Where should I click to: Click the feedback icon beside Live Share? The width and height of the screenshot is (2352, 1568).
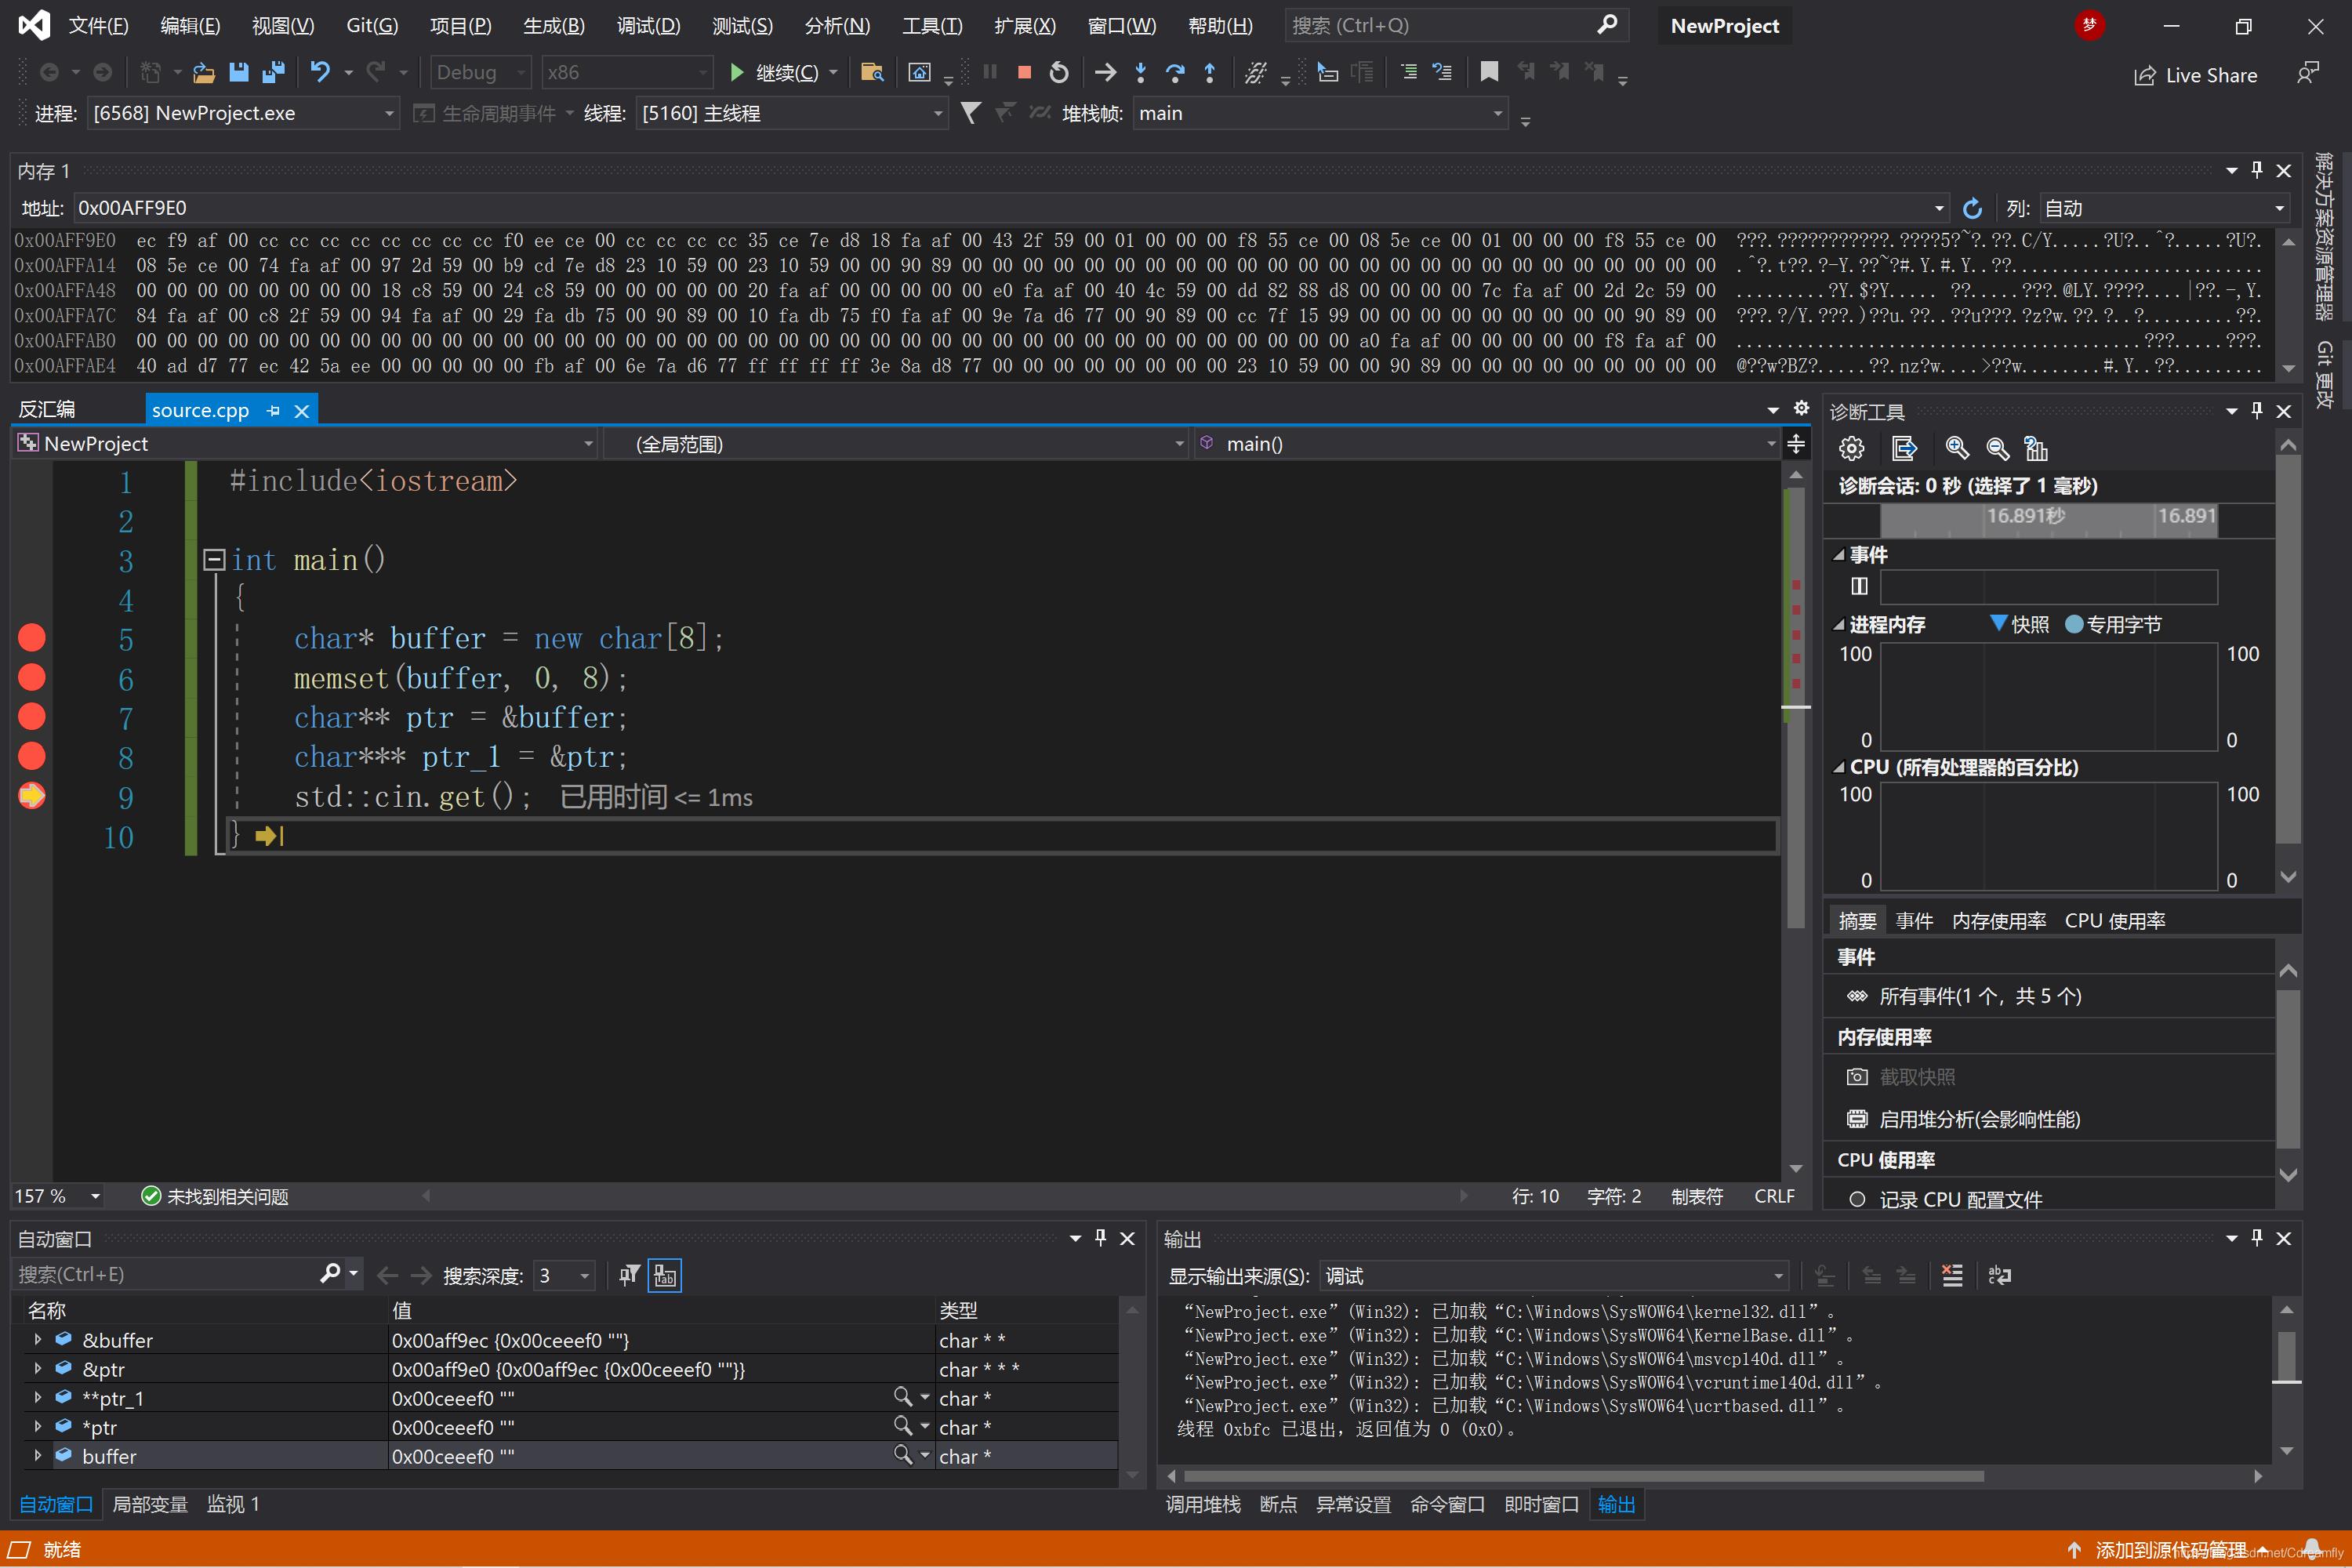pyautogui.click(x=2307, y=74)
